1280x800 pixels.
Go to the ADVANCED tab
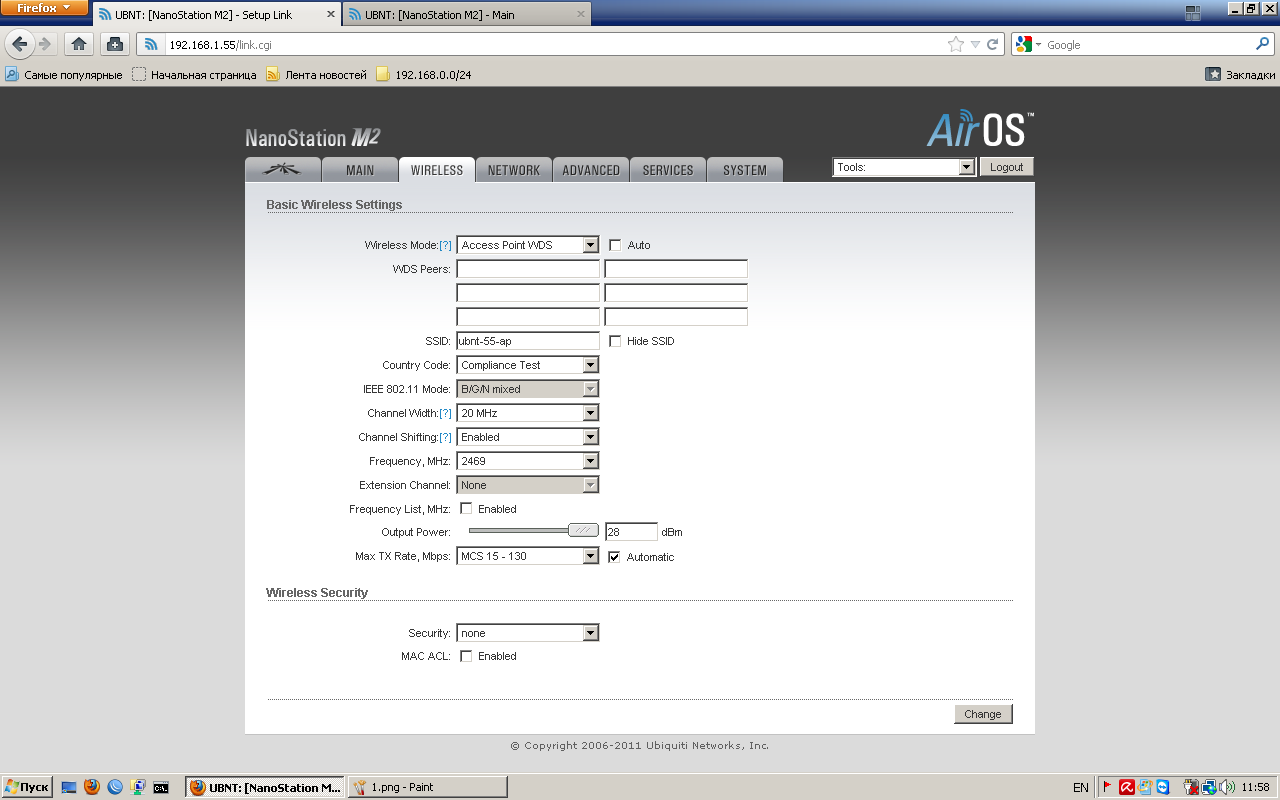(x=591, y=170)
